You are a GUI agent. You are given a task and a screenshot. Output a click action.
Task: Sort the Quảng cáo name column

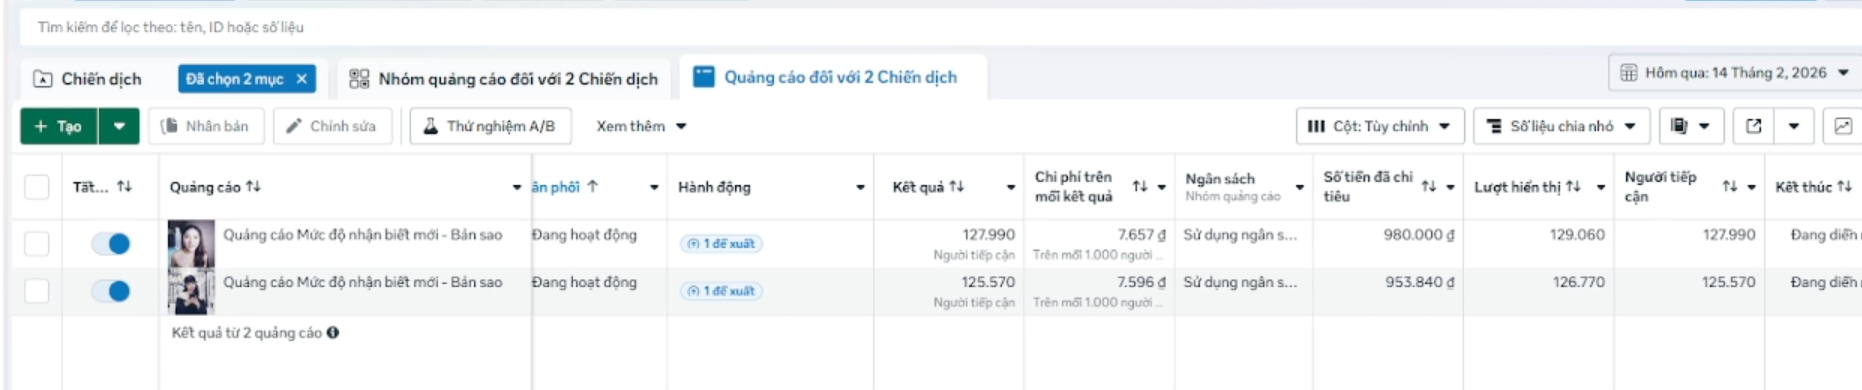[253, 187]
